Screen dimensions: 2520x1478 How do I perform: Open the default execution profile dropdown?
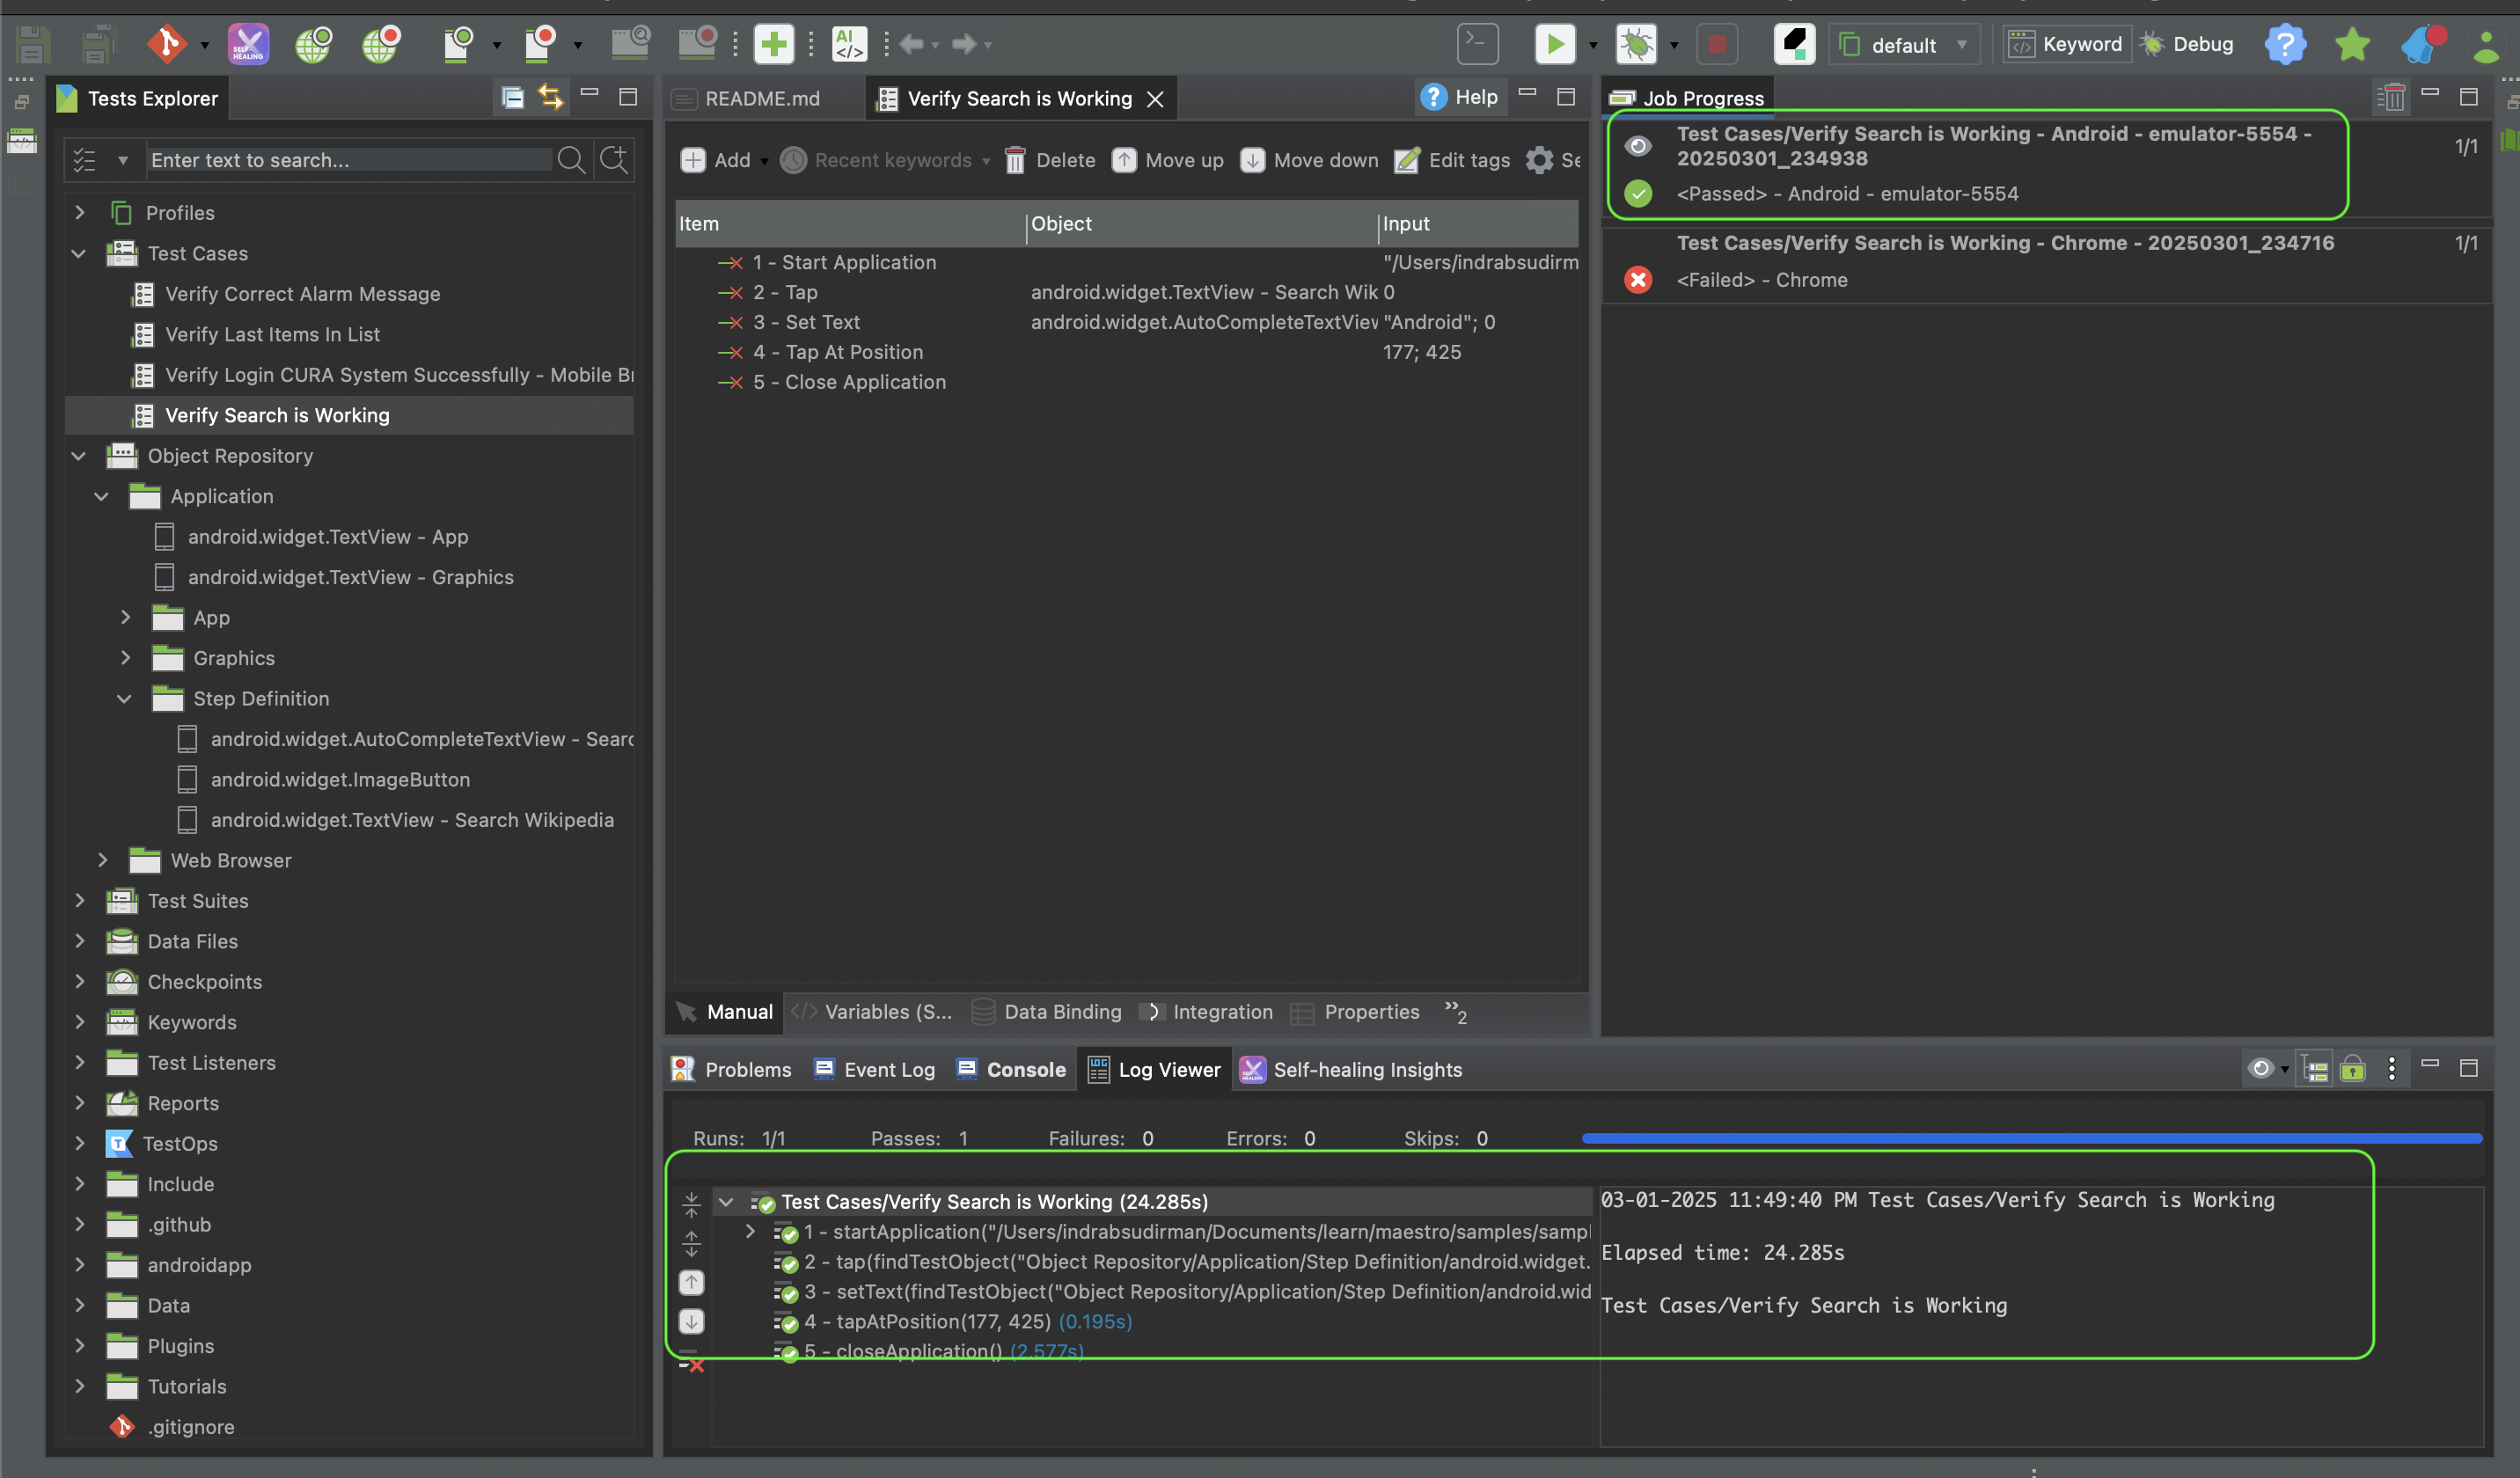[x=1904, y=45]
